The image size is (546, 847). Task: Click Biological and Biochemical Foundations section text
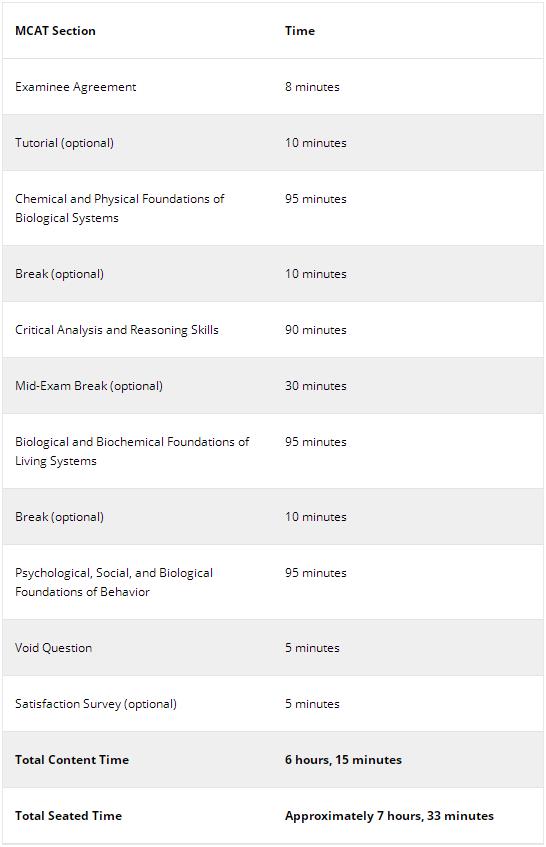point(132,451)
